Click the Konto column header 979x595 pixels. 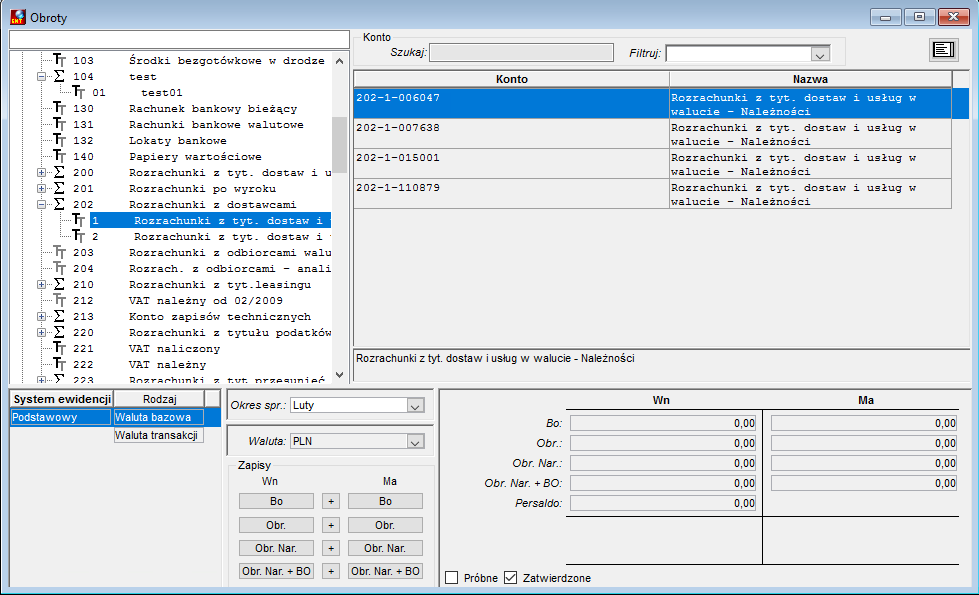(x=511, y=79)
